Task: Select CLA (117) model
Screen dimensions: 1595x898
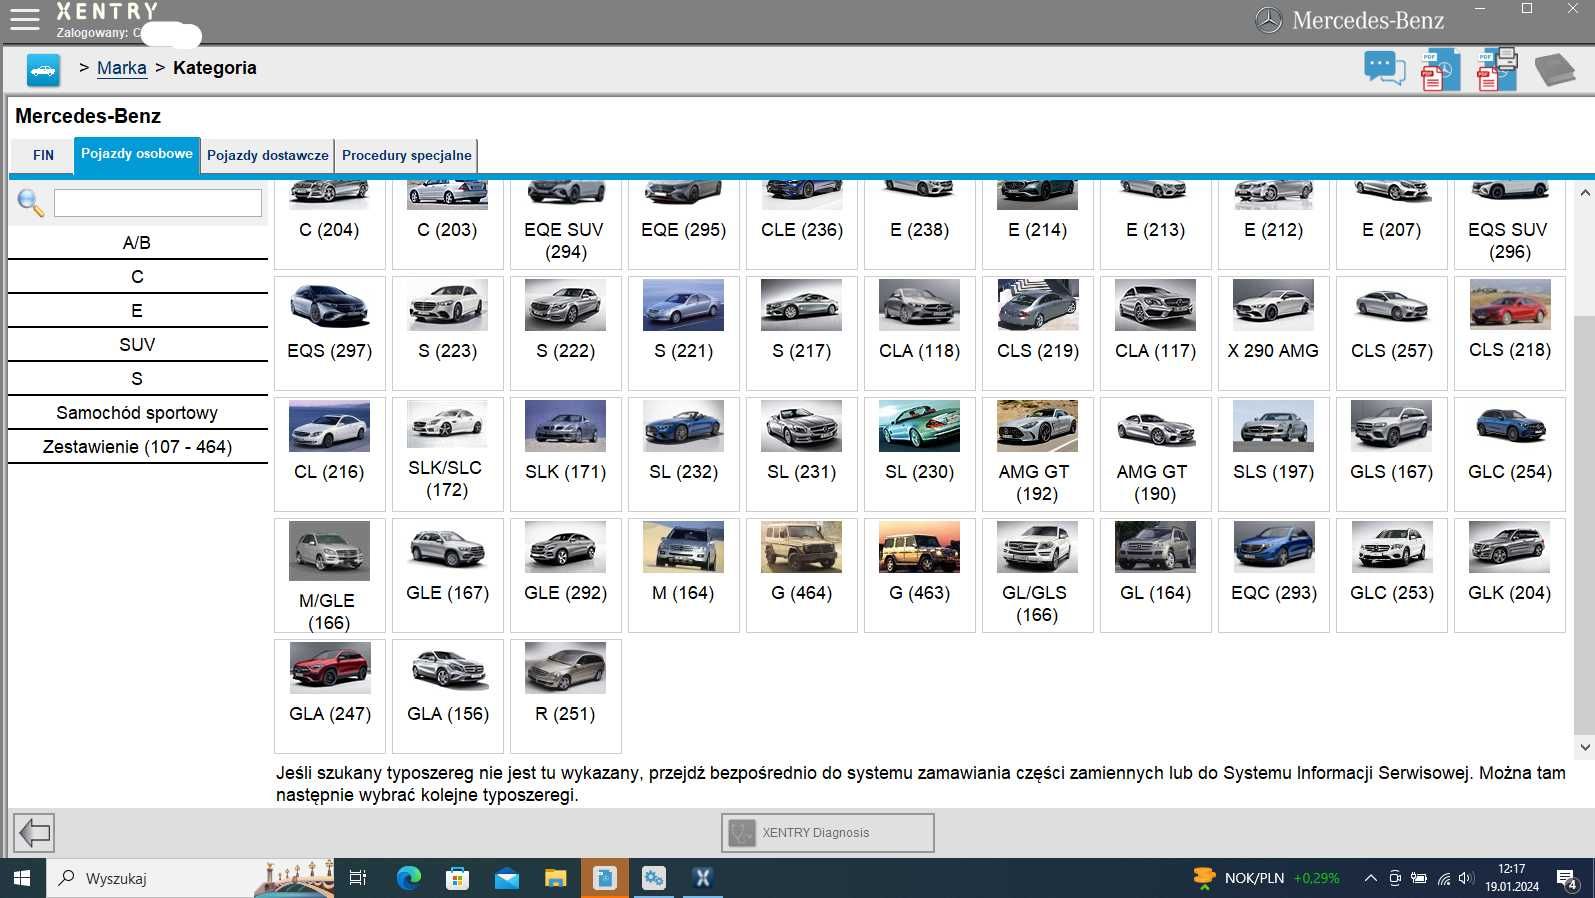Action: coord(1156,333)
